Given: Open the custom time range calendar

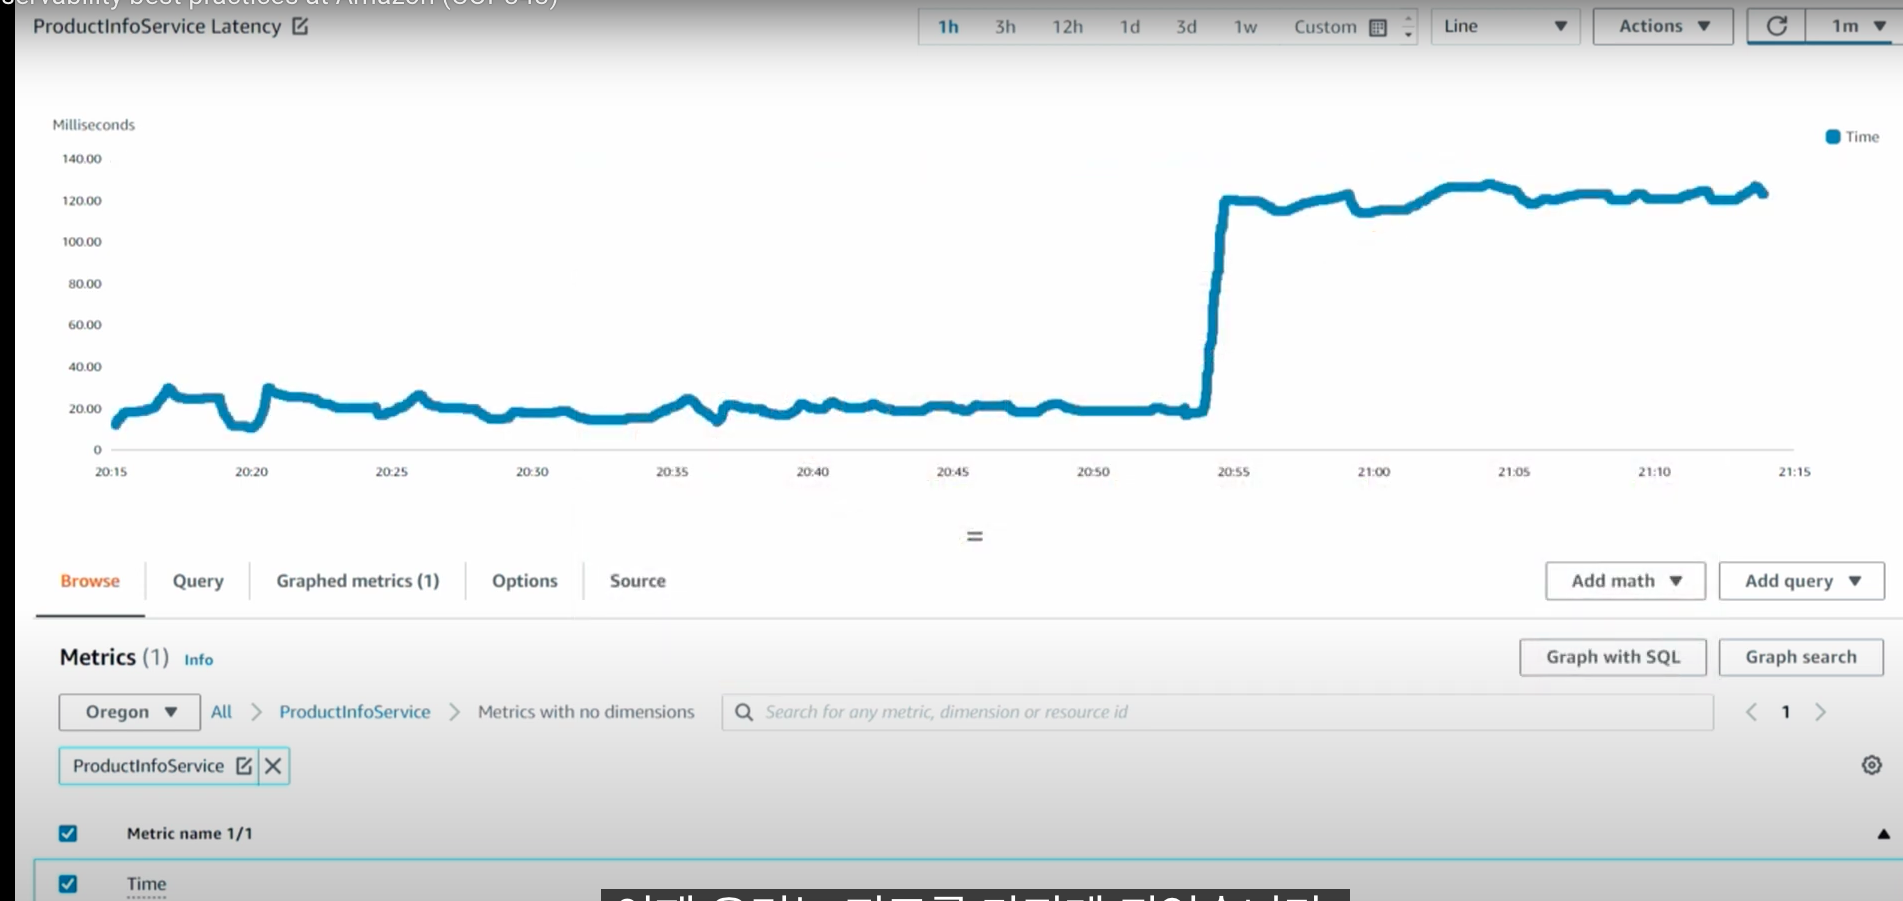Looking at the screenshot, I should pos(1377,27).
